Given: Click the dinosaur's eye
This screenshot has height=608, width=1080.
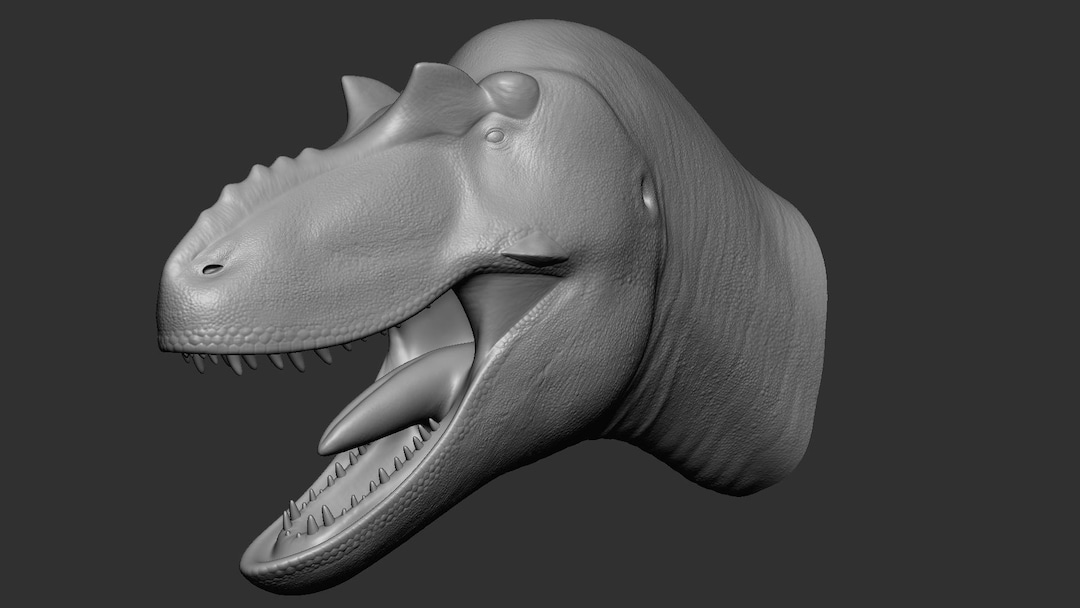Looking at the screenshot, I should [492, 135].
